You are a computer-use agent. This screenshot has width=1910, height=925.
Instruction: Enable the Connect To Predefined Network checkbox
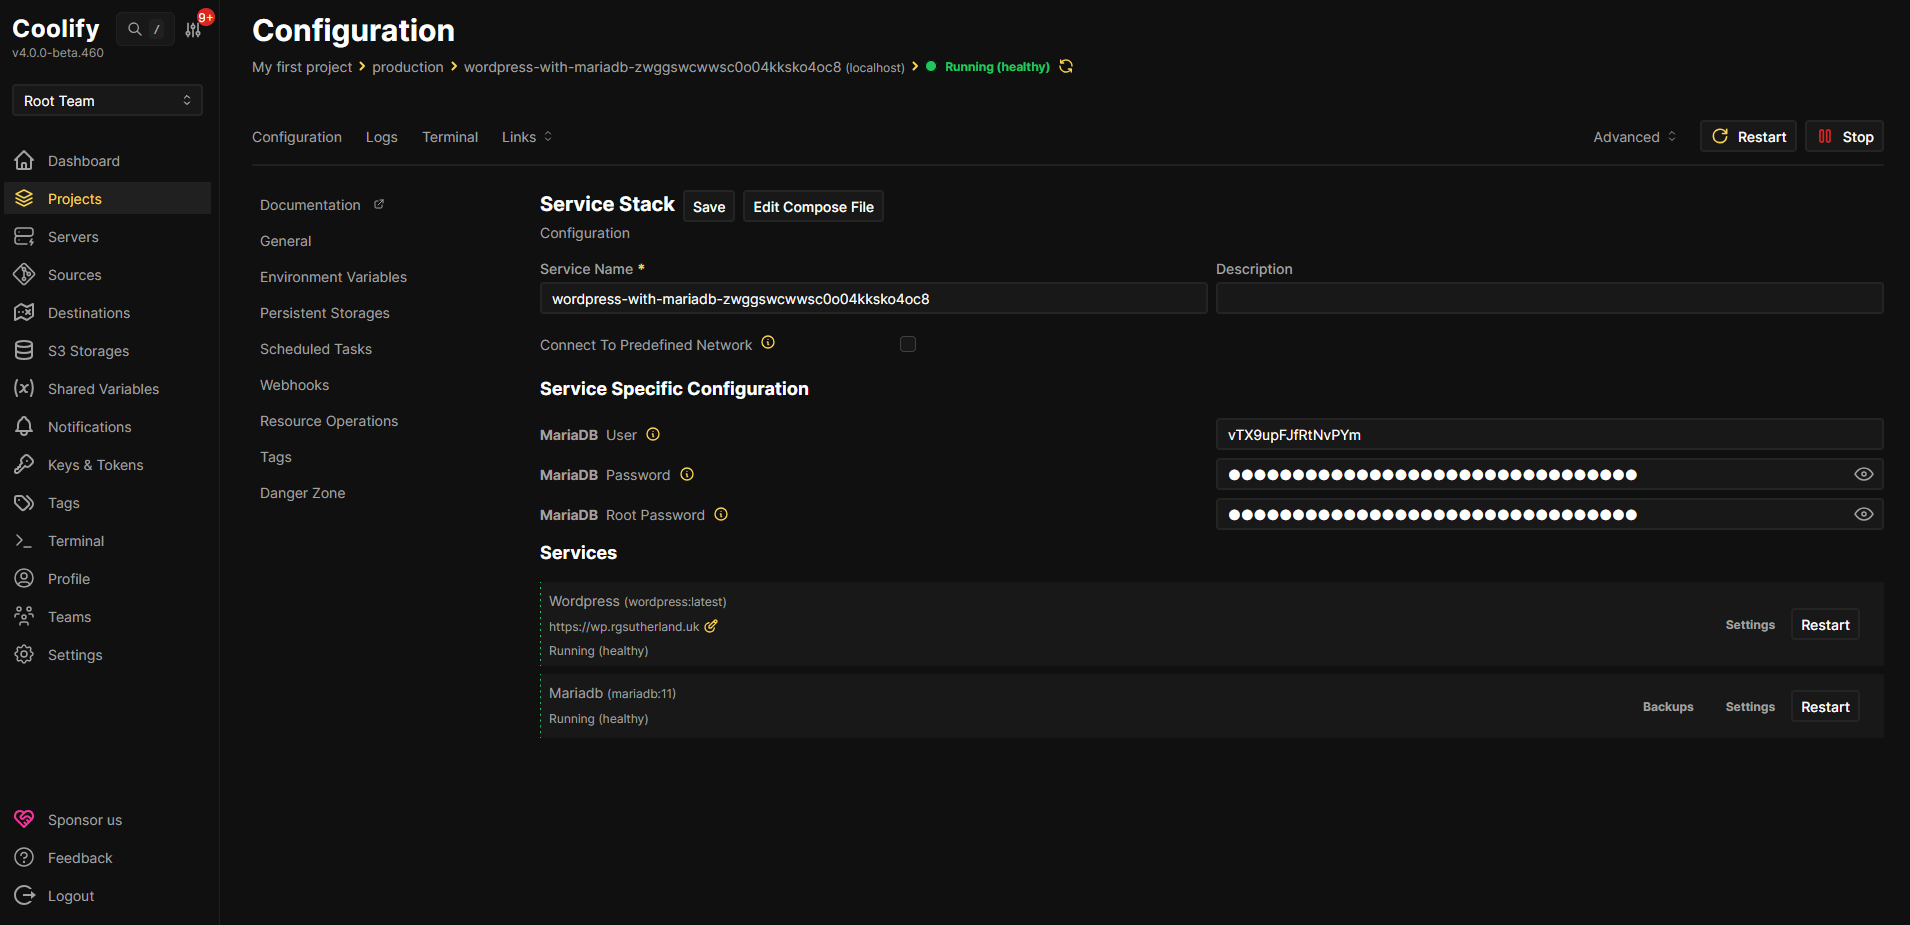click(908, 344)
